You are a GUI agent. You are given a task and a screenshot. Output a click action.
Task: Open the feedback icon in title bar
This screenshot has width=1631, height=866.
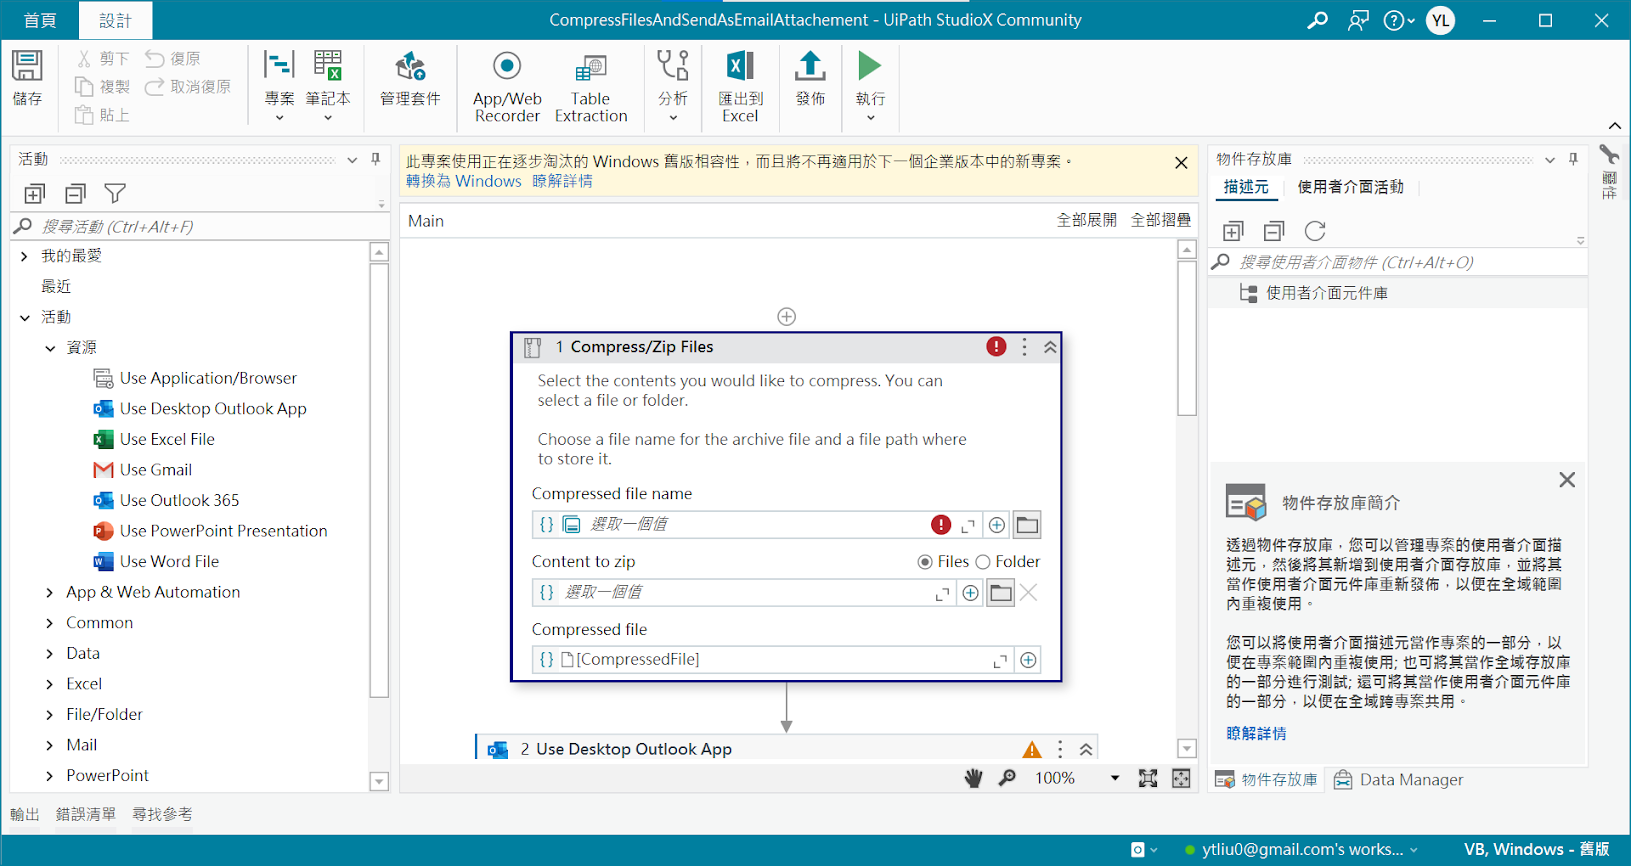click(1358, 20)
